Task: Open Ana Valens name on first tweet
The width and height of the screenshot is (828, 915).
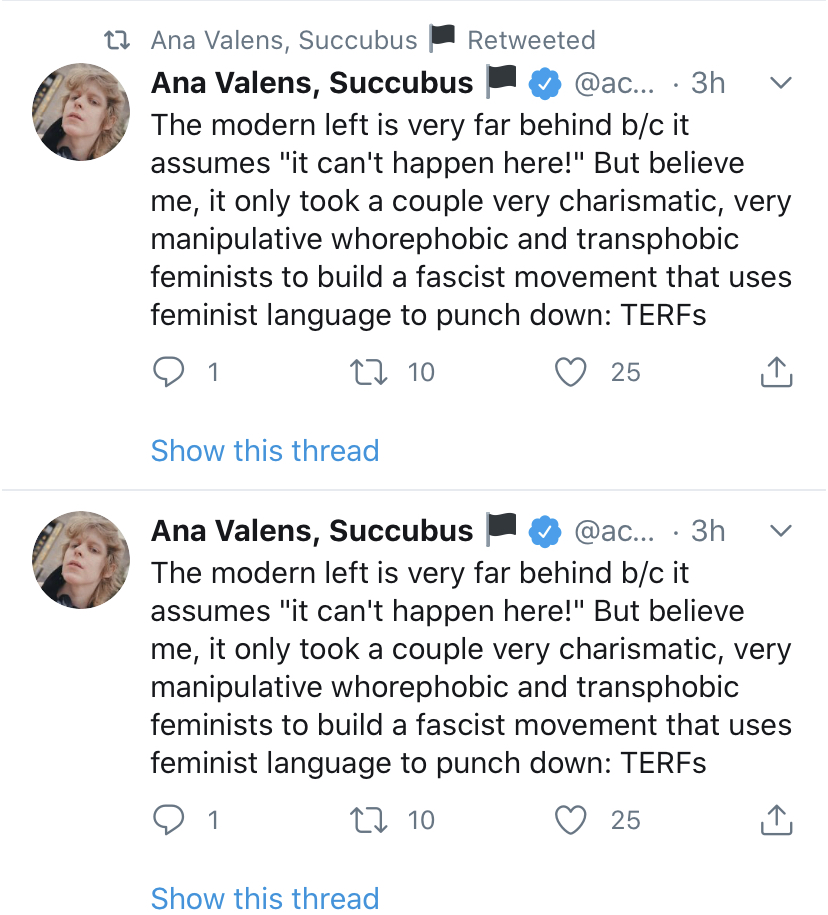Action: click(x=311, y=83)
